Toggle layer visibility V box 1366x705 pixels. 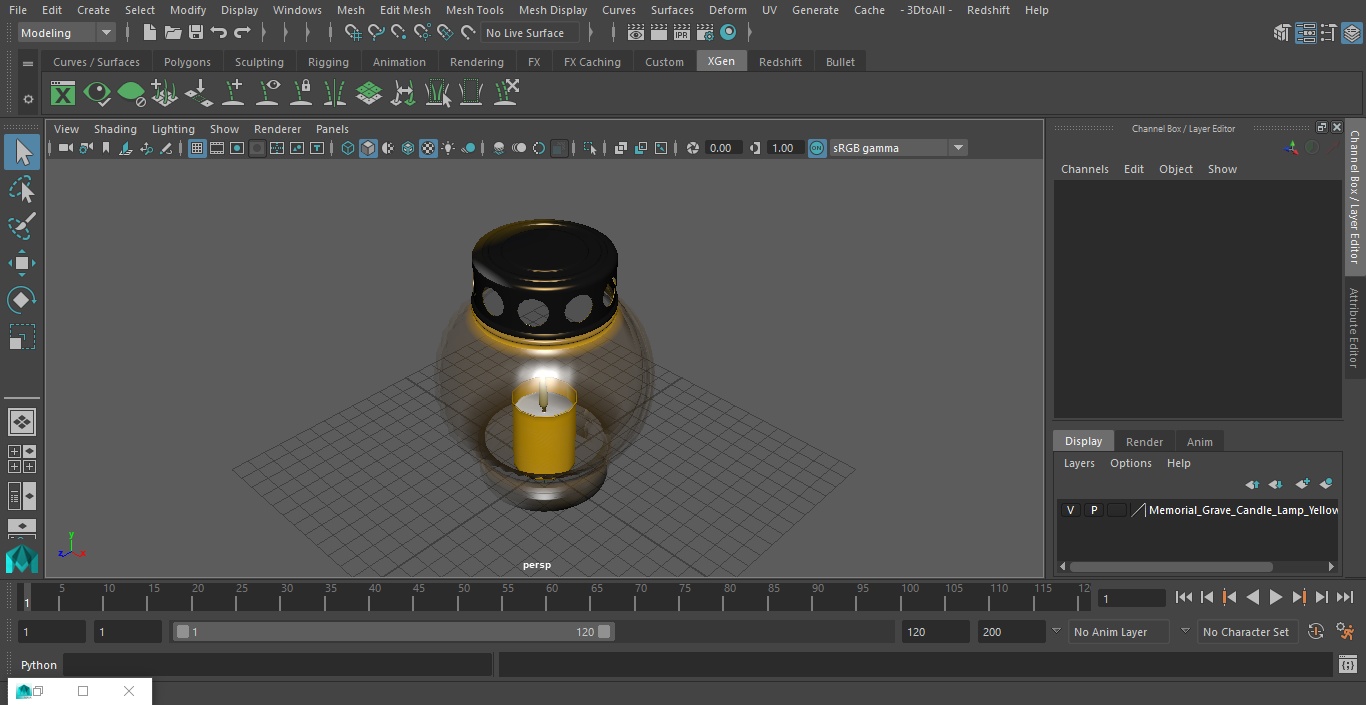(1070, 510)
